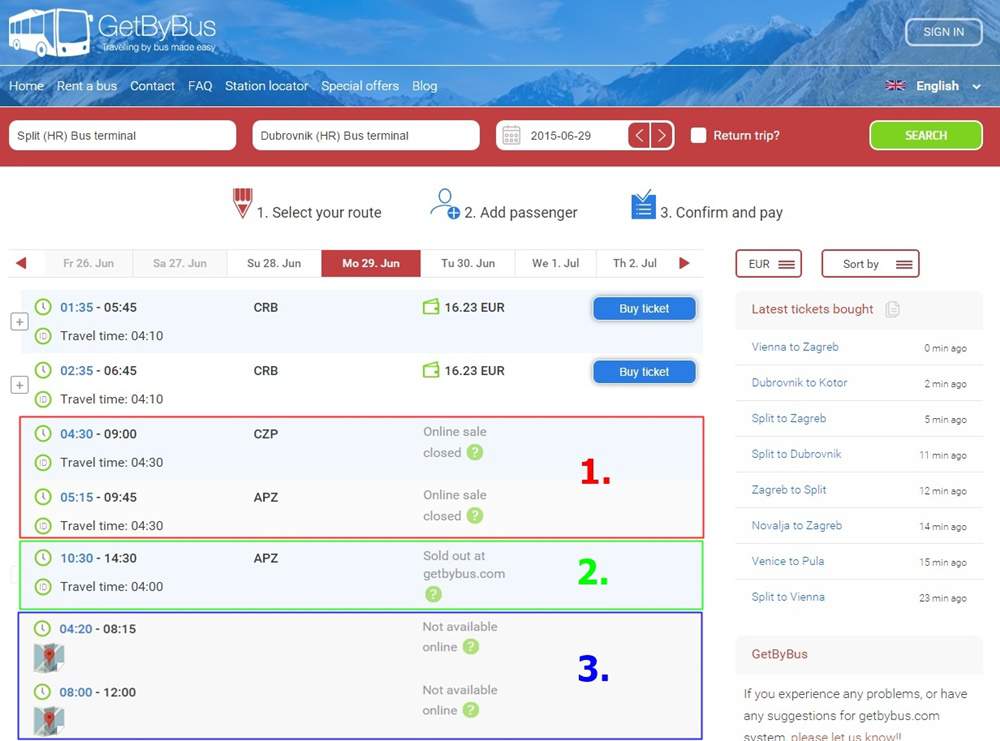Screen dimensions: 1000x741
Task: Click help icon for 08:00 Not available online
Action: 471,710
